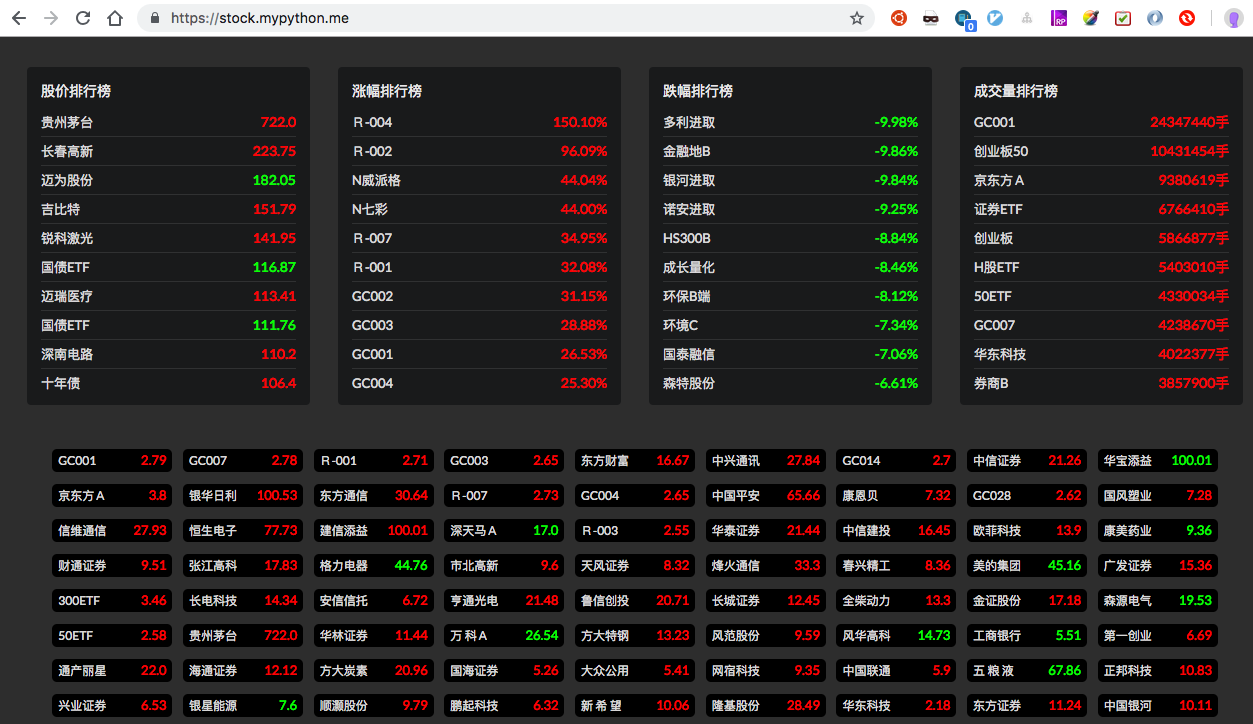
Task: Click the 隆基股份 28.49 tile
Action: tap(766, 706)
